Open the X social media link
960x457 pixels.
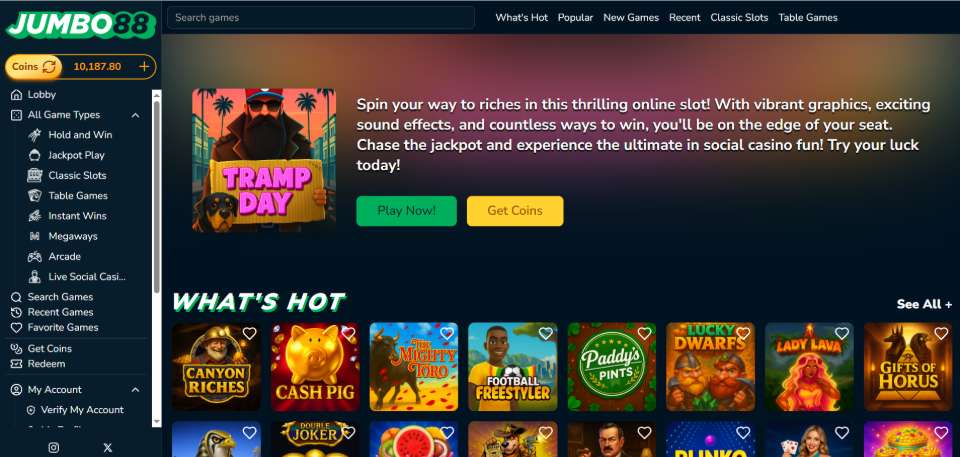point(108,448)
